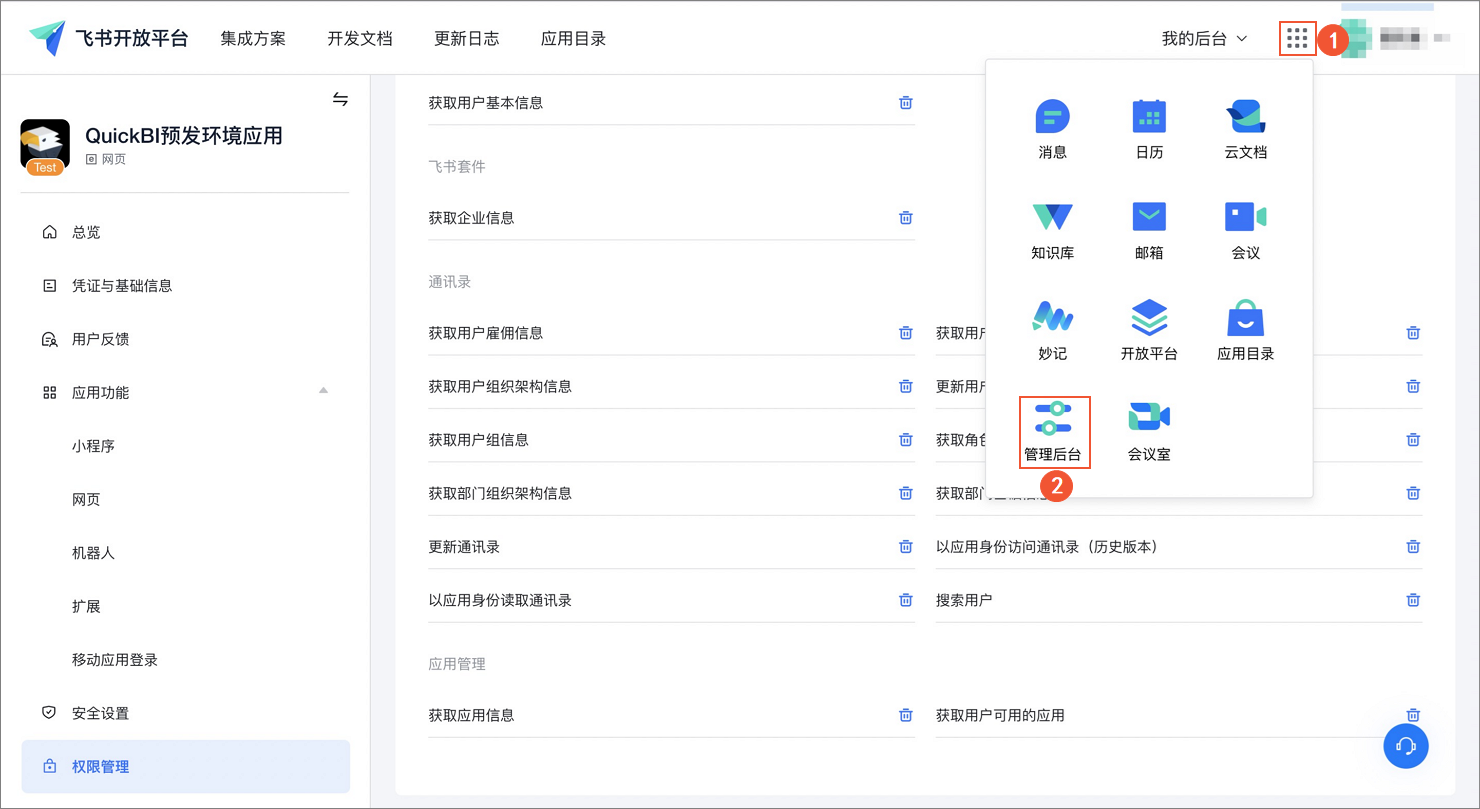The height and width of the screenshot is (809, 1480).
Task: Launch 邮箱 from the app panel
Action: point(1149,230)
